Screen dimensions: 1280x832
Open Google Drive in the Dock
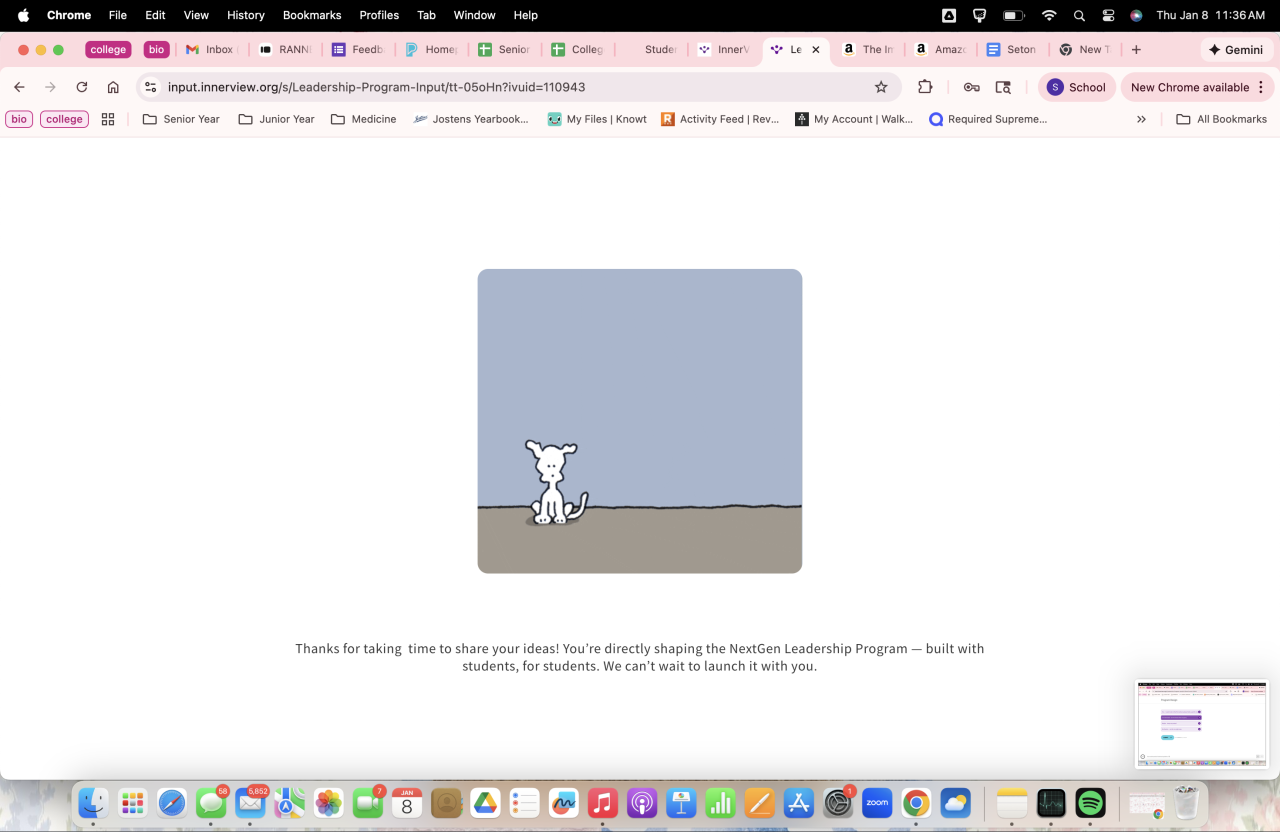(485, 802)
